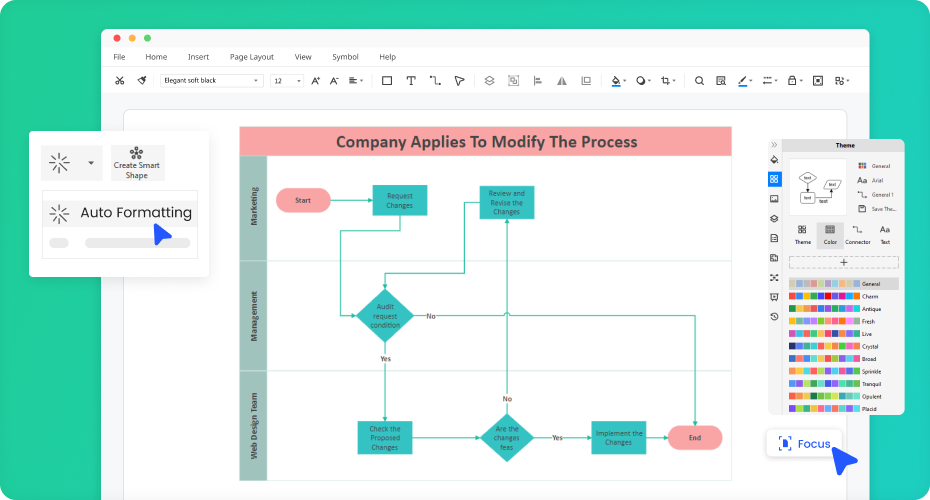Select the Text tool in toolbar
The image size is (930, 500).
pos(411,80)
